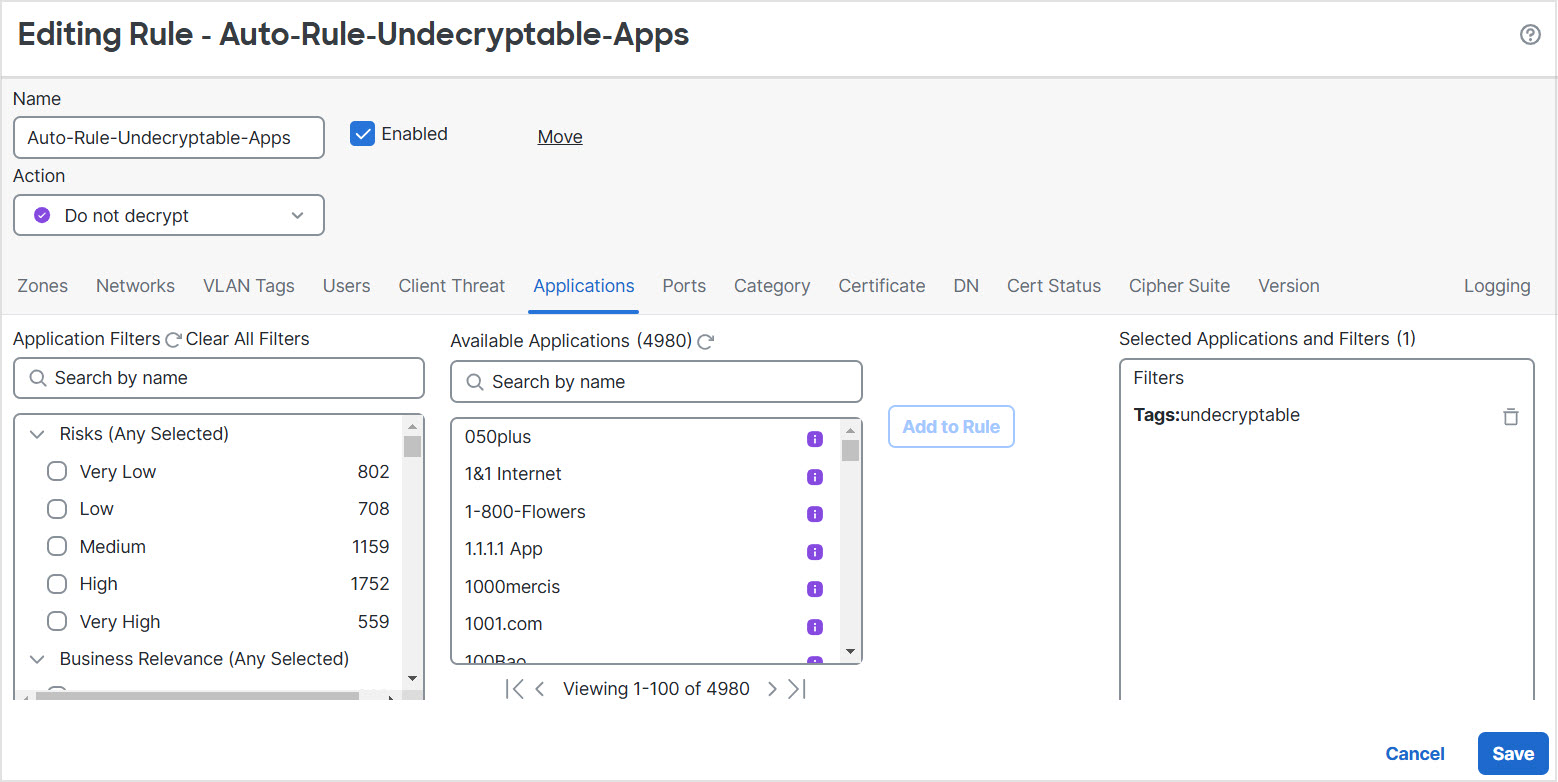1558x782 pixels.
Task: Click inside the Name input field
Action: (168, 137)
